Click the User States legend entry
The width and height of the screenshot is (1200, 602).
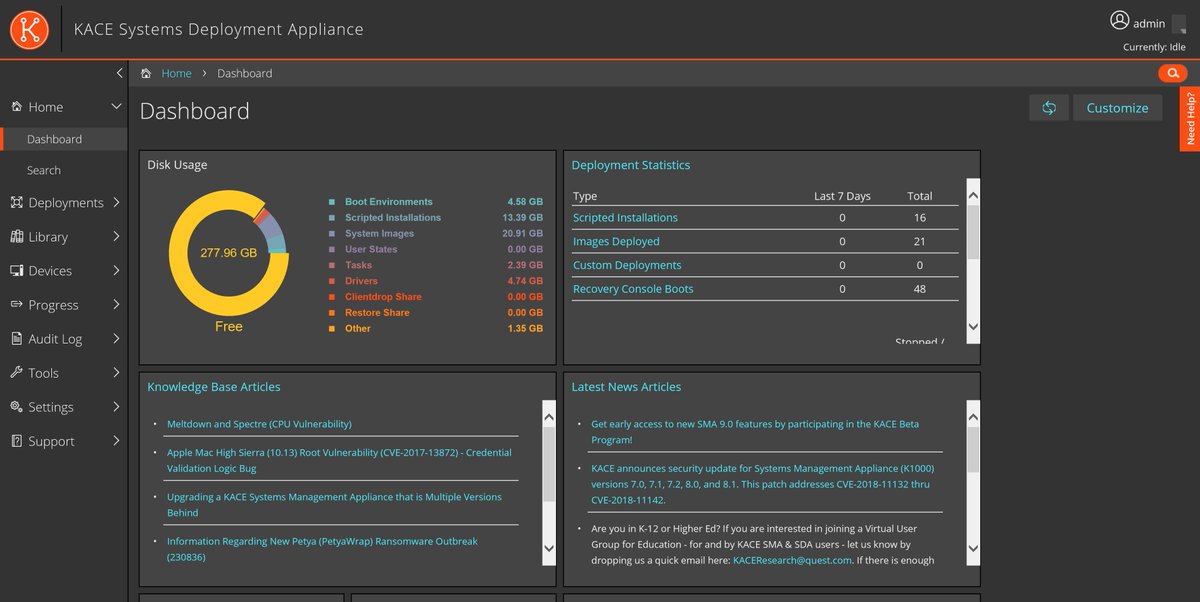(x=436, y=249)
